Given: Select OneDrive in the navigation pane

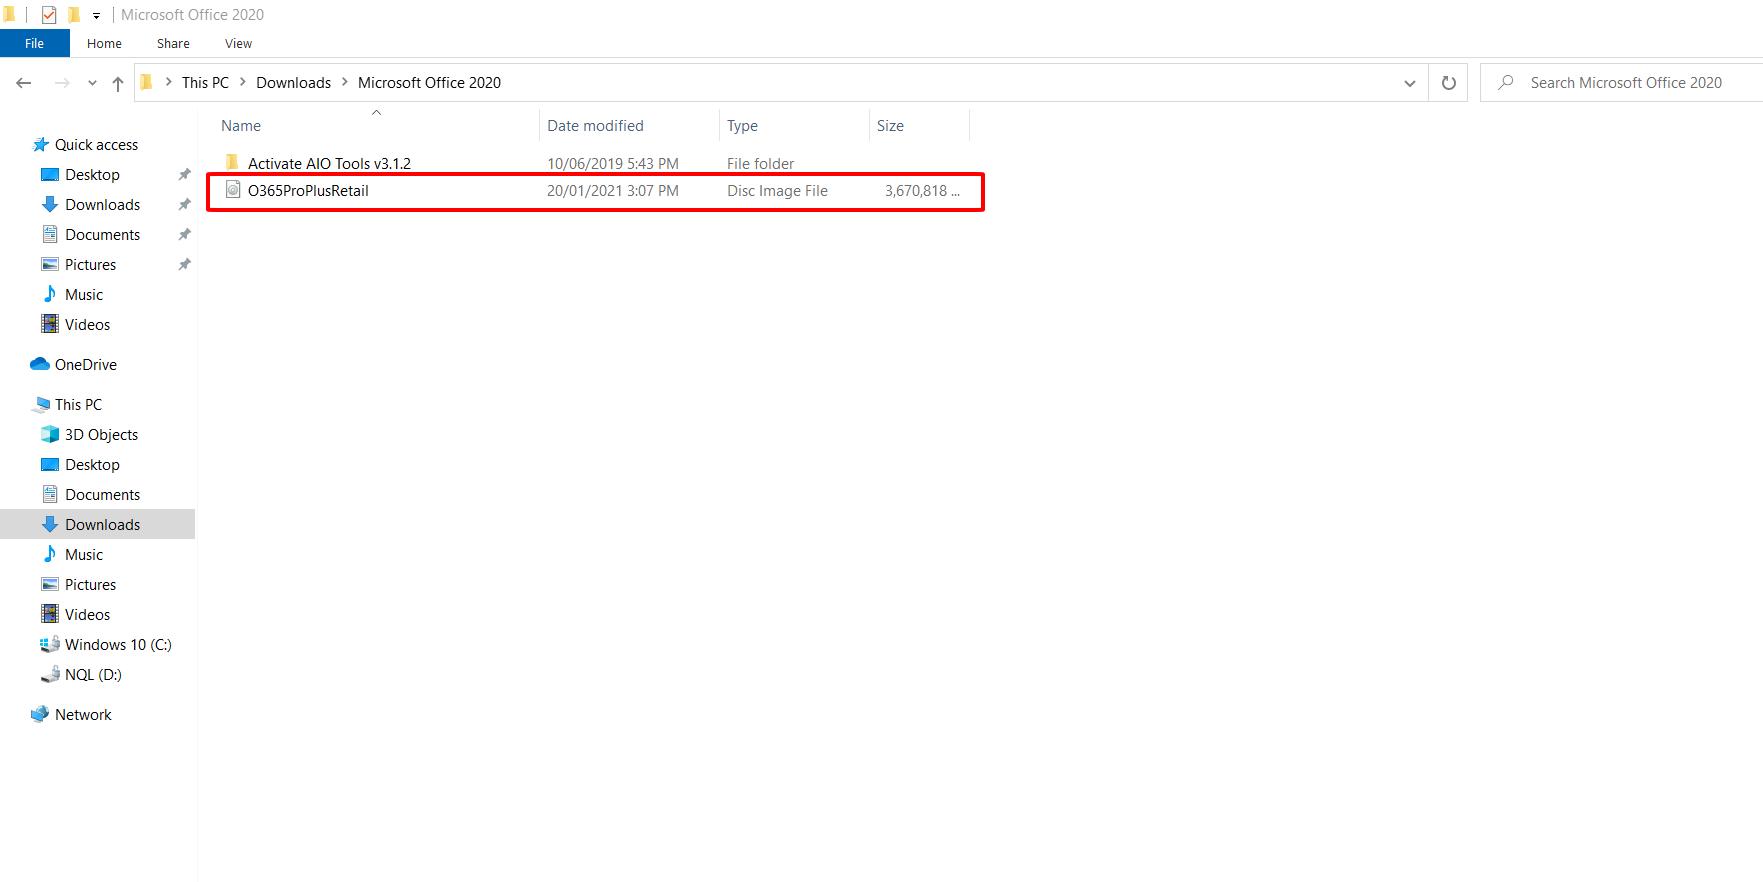Looking at the screenshot, I should pyautogui.click(x=86, y=365).
